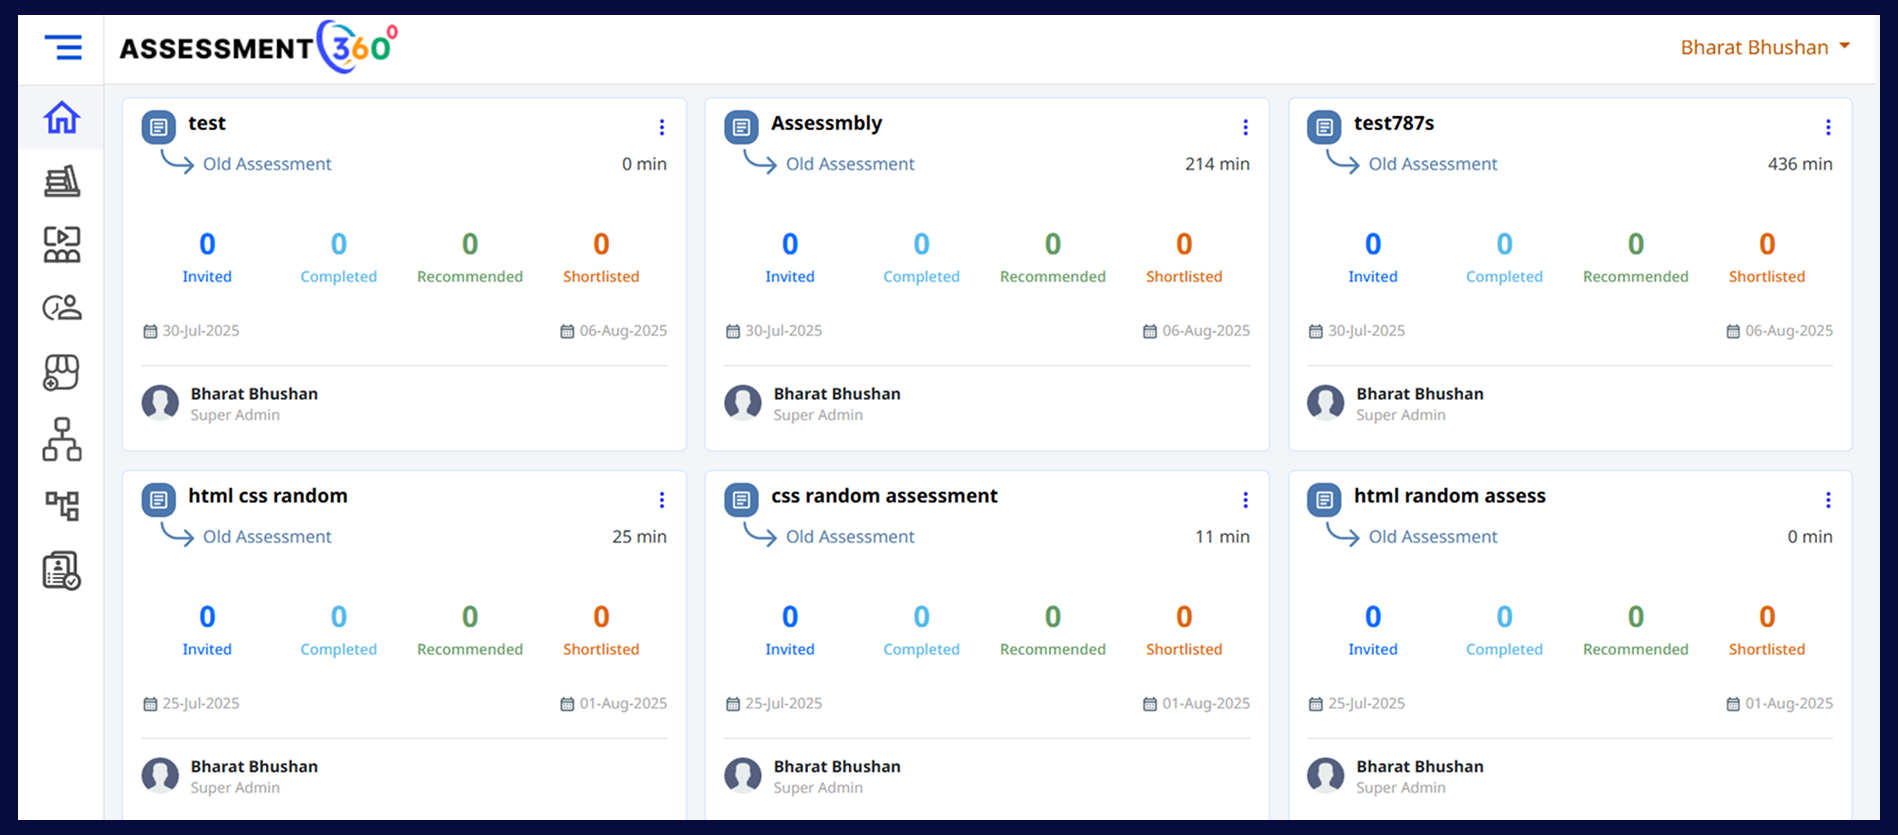Screen dimensions: 1898x835
Task: Open the test787s assessment title
Action: pos(1394,123)
